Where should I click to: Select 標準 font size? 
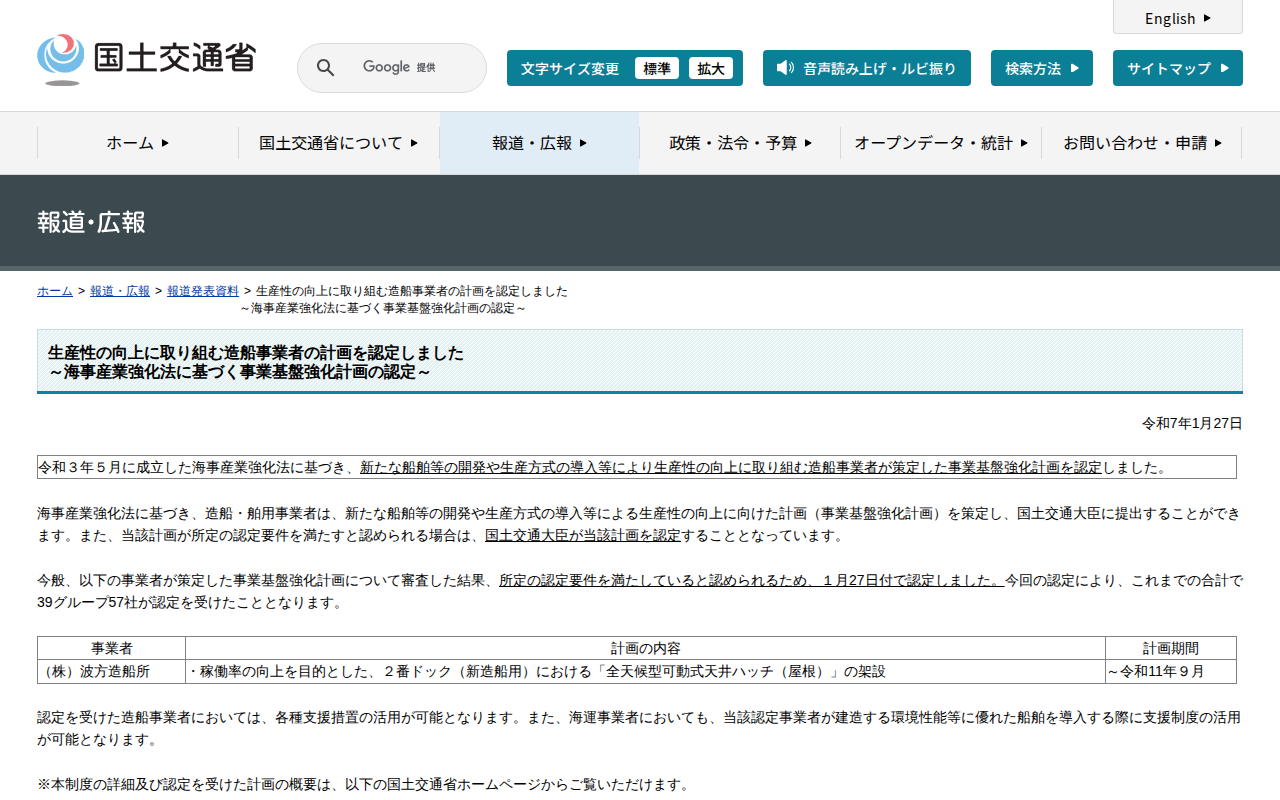click(x=656, y=68)
